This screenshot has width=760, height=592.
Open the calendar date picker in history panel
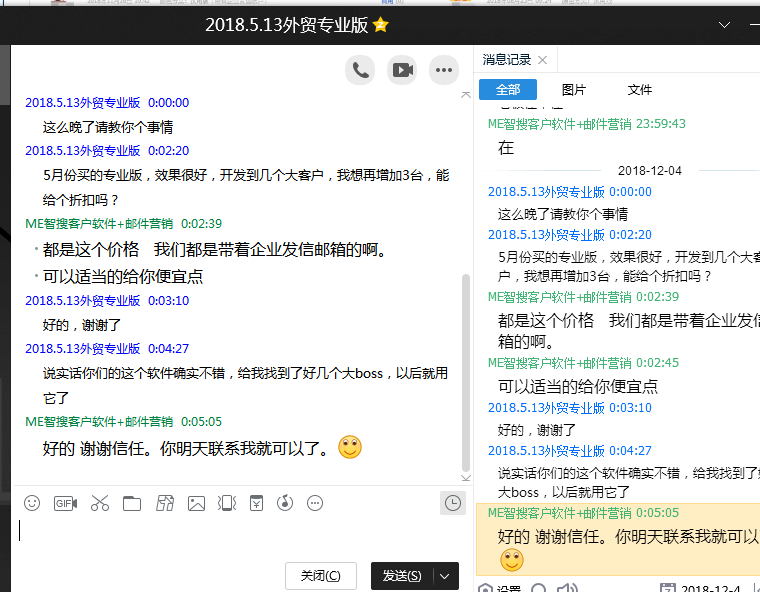[x=667, y=588]
